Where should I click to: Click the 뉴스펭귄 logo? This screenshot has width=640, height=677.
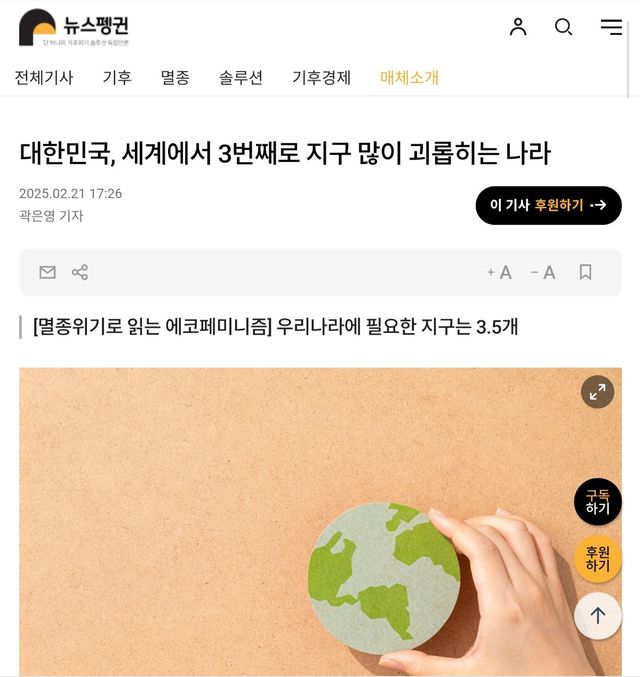coord(74,27)
